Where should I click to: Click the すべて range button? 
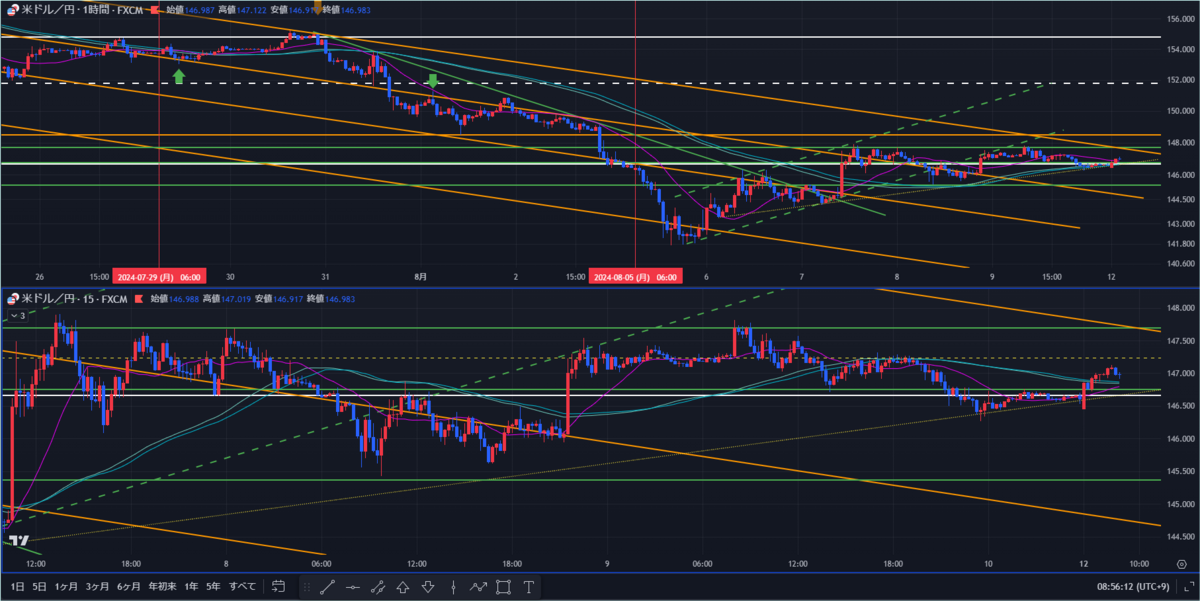(240, 587)
